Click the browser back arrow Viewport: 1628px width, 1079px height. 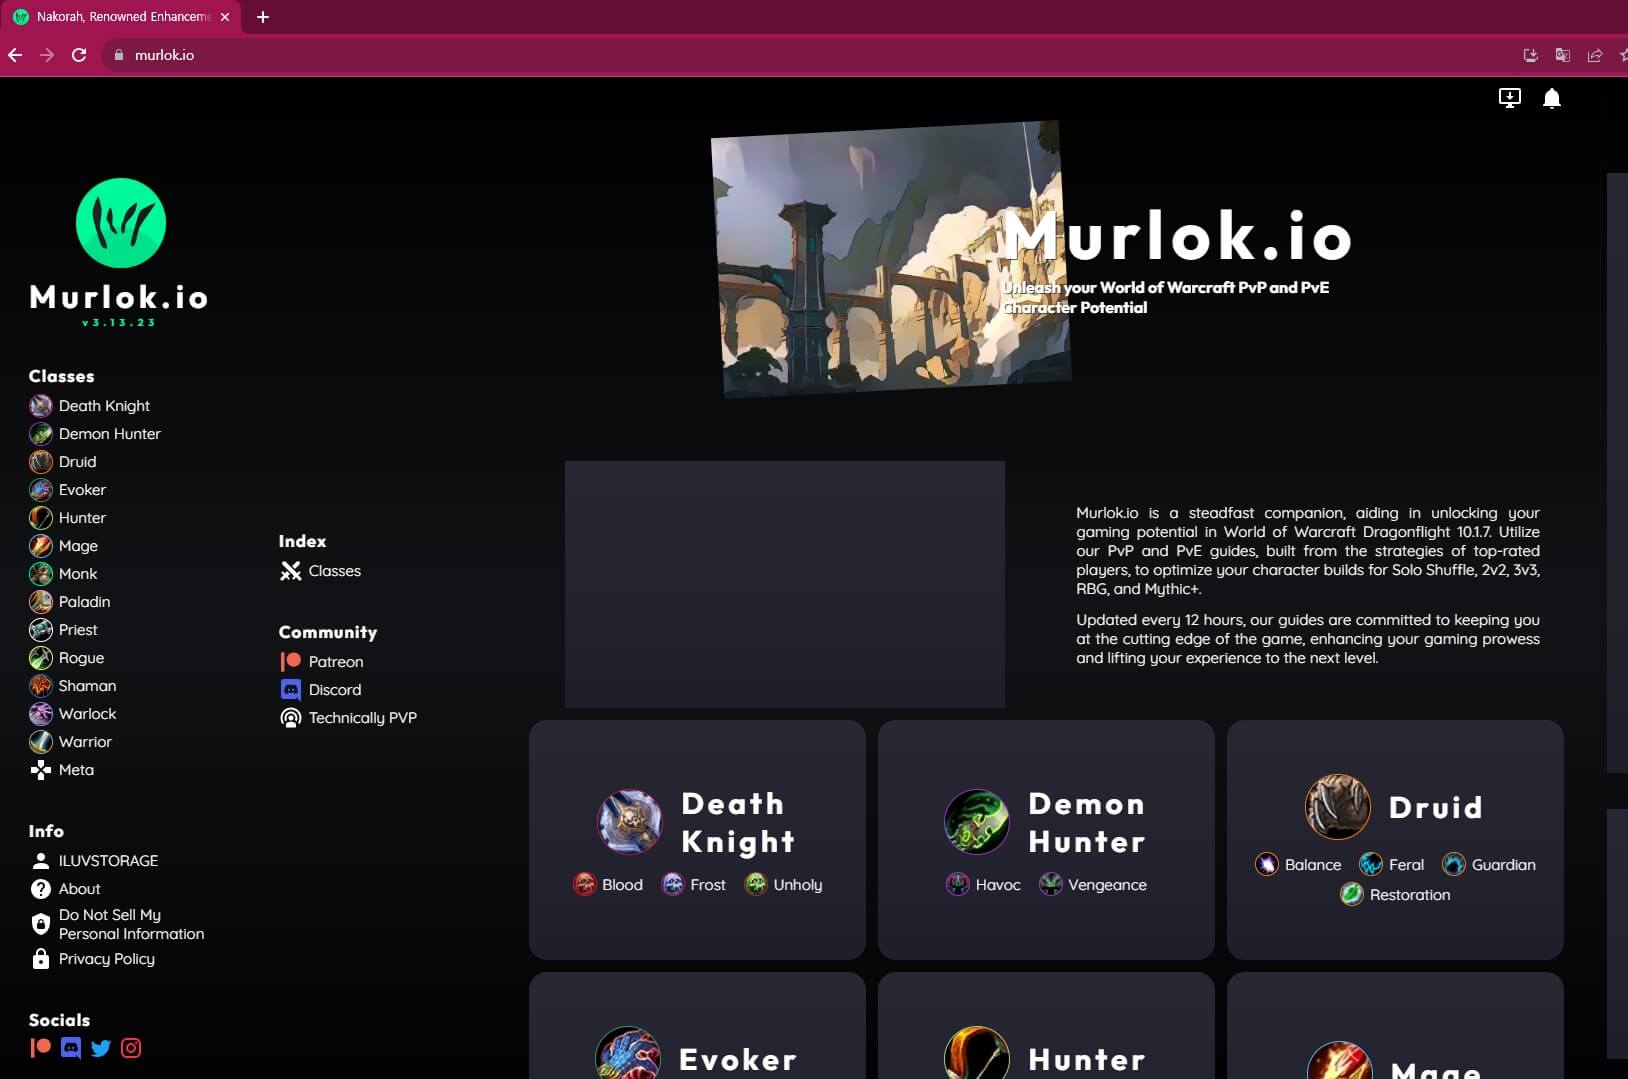[x=15, y=55]
